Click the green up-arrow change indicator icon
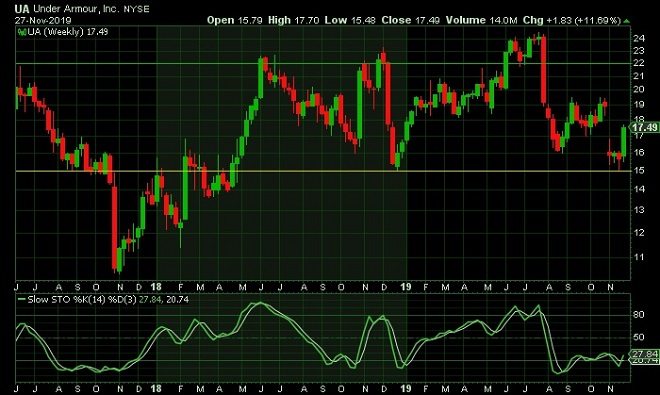This screenshot has width=660, height=395. [x=626, y=21]
